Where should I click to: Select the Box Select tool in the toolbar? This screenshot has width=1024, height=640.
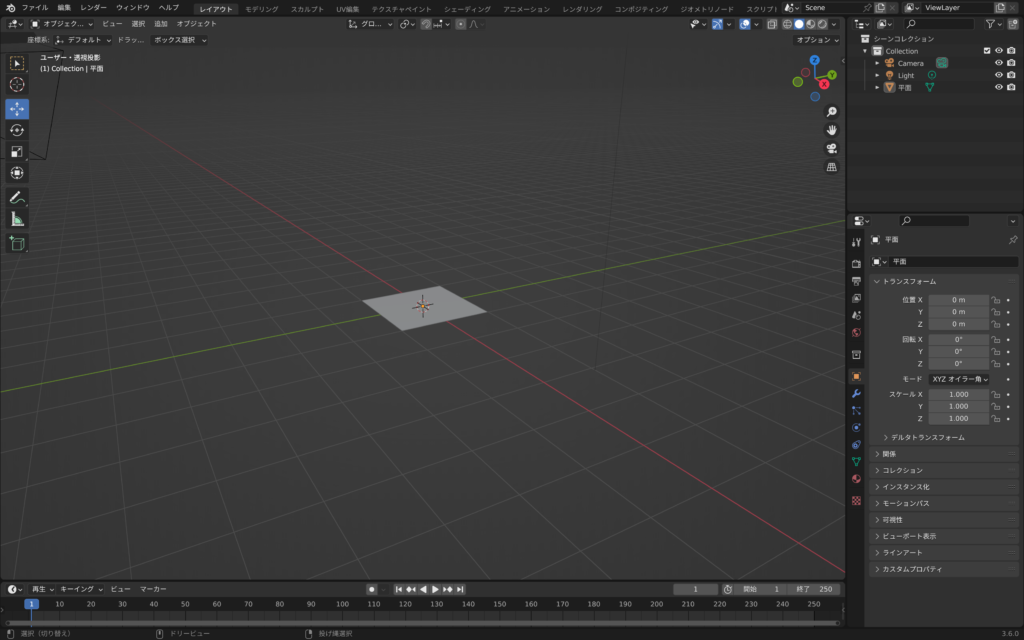(17, 63)
